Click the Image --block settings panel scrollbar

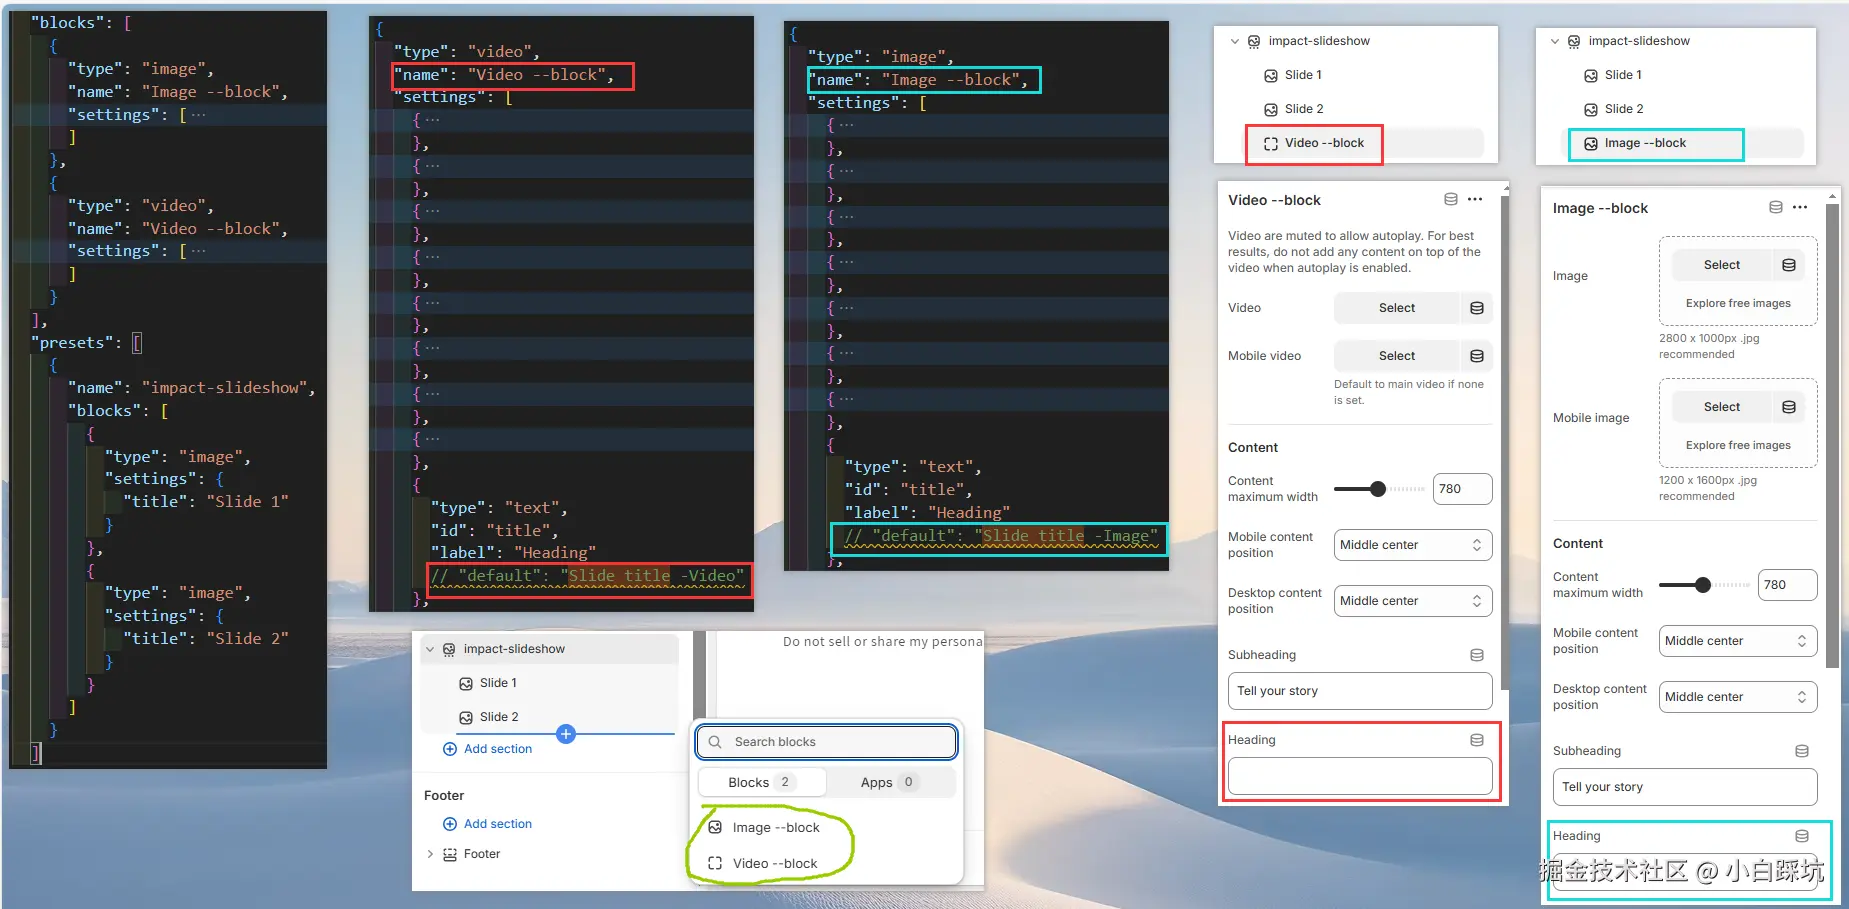tap(1832, 436)
